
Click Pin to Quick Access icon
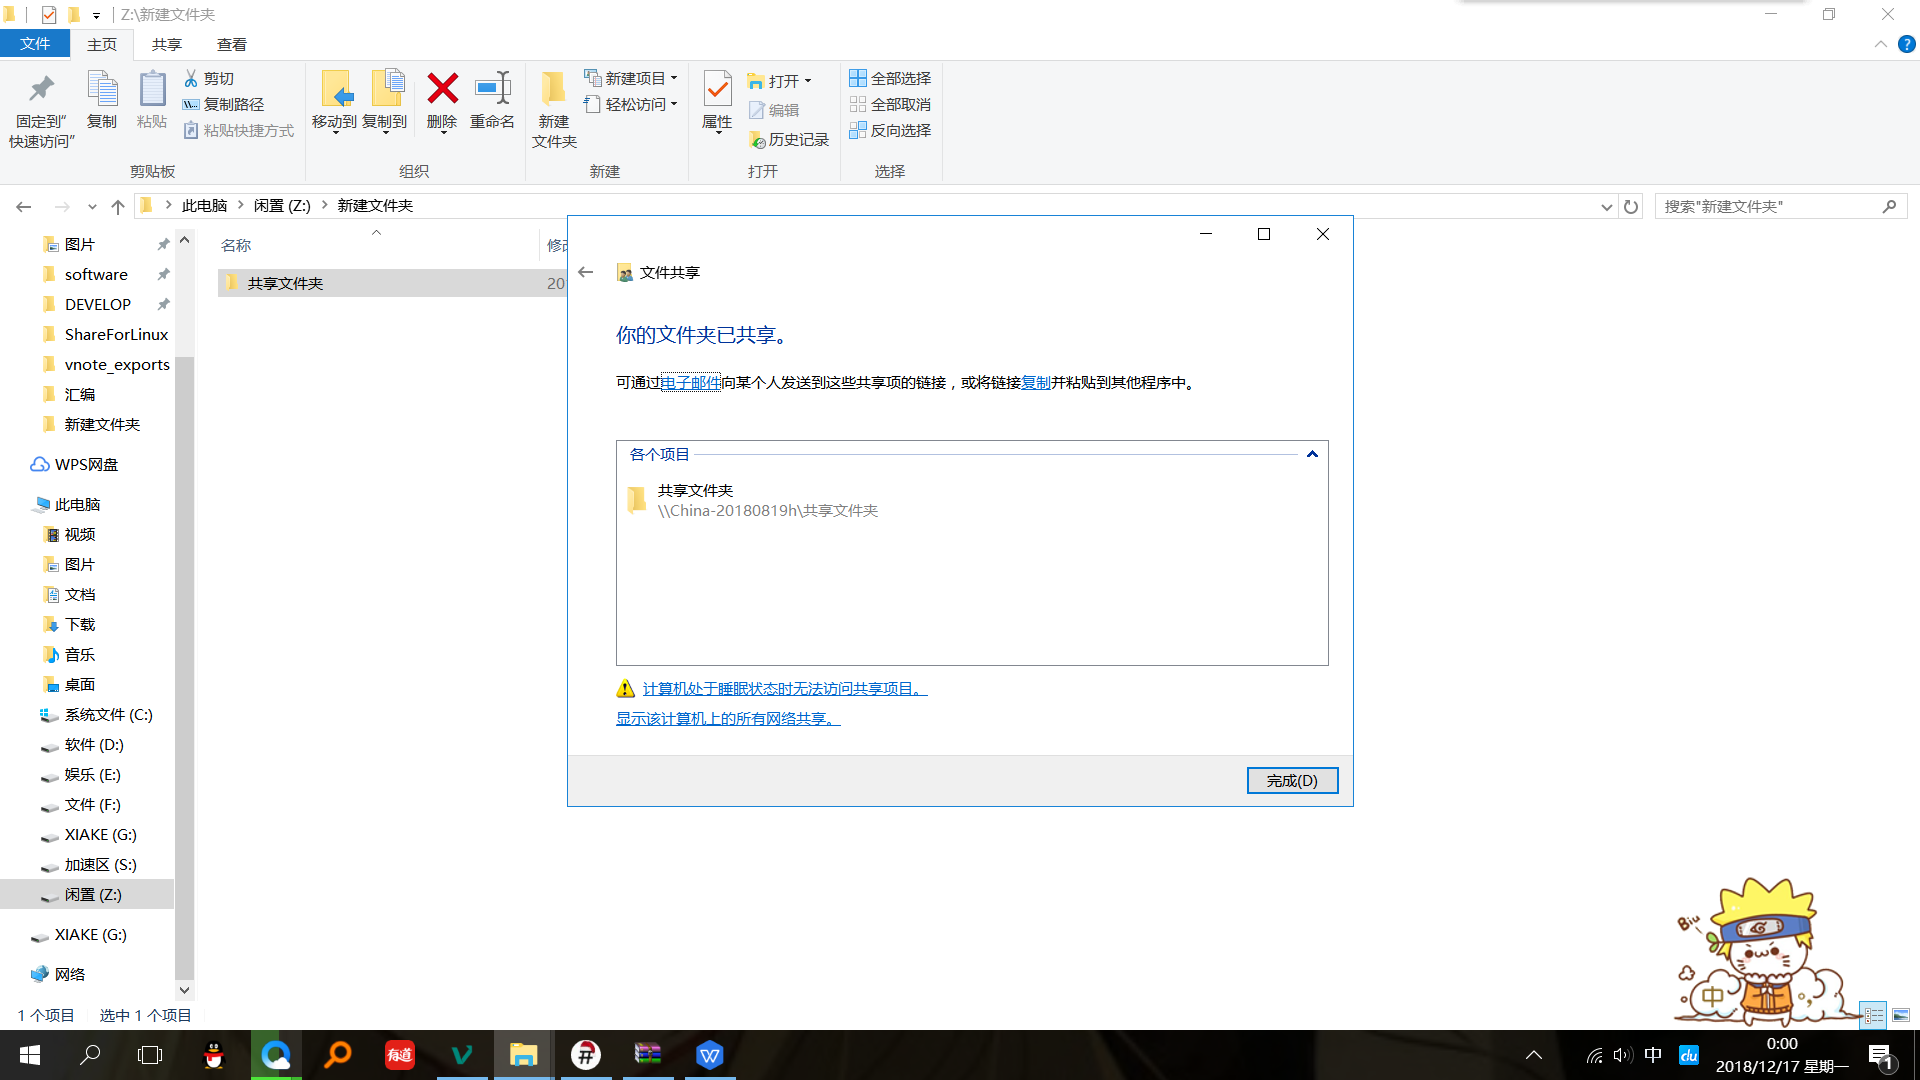(41, 90)
